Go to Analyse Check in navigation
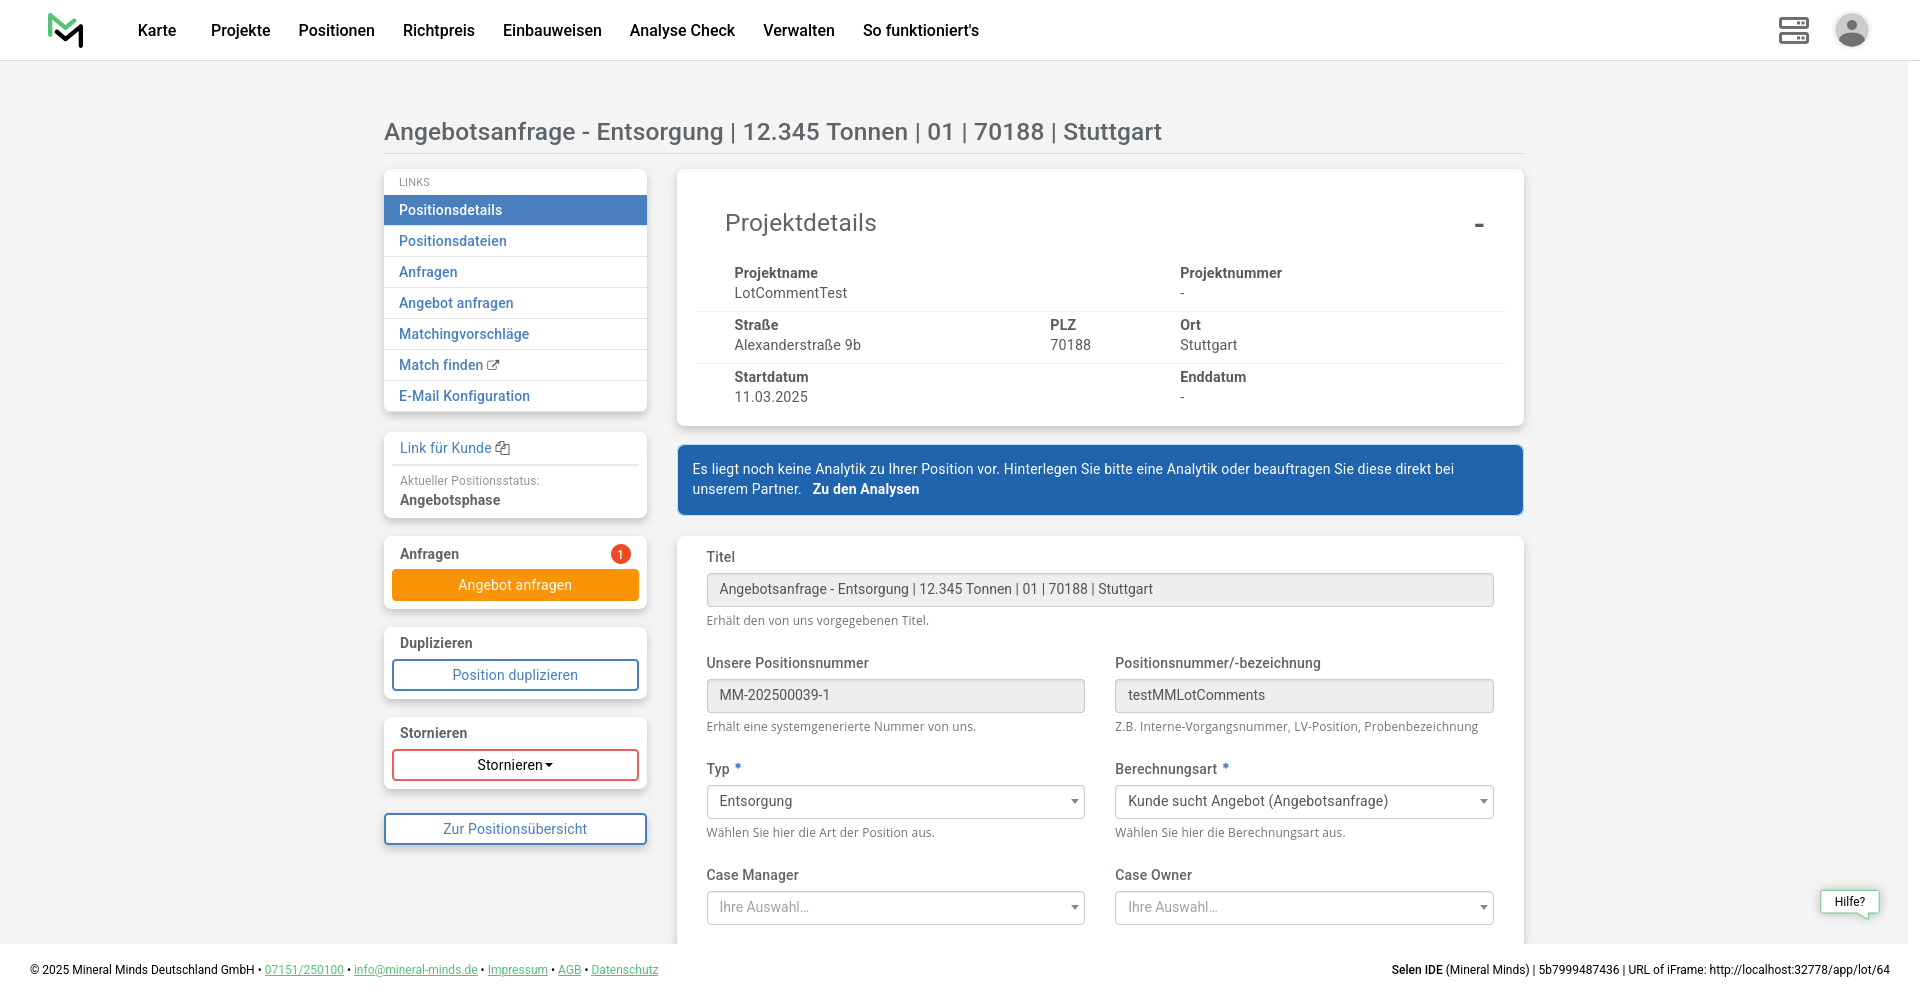The width and height of the screenshot is (1920, 994). [x=682, y=30]
